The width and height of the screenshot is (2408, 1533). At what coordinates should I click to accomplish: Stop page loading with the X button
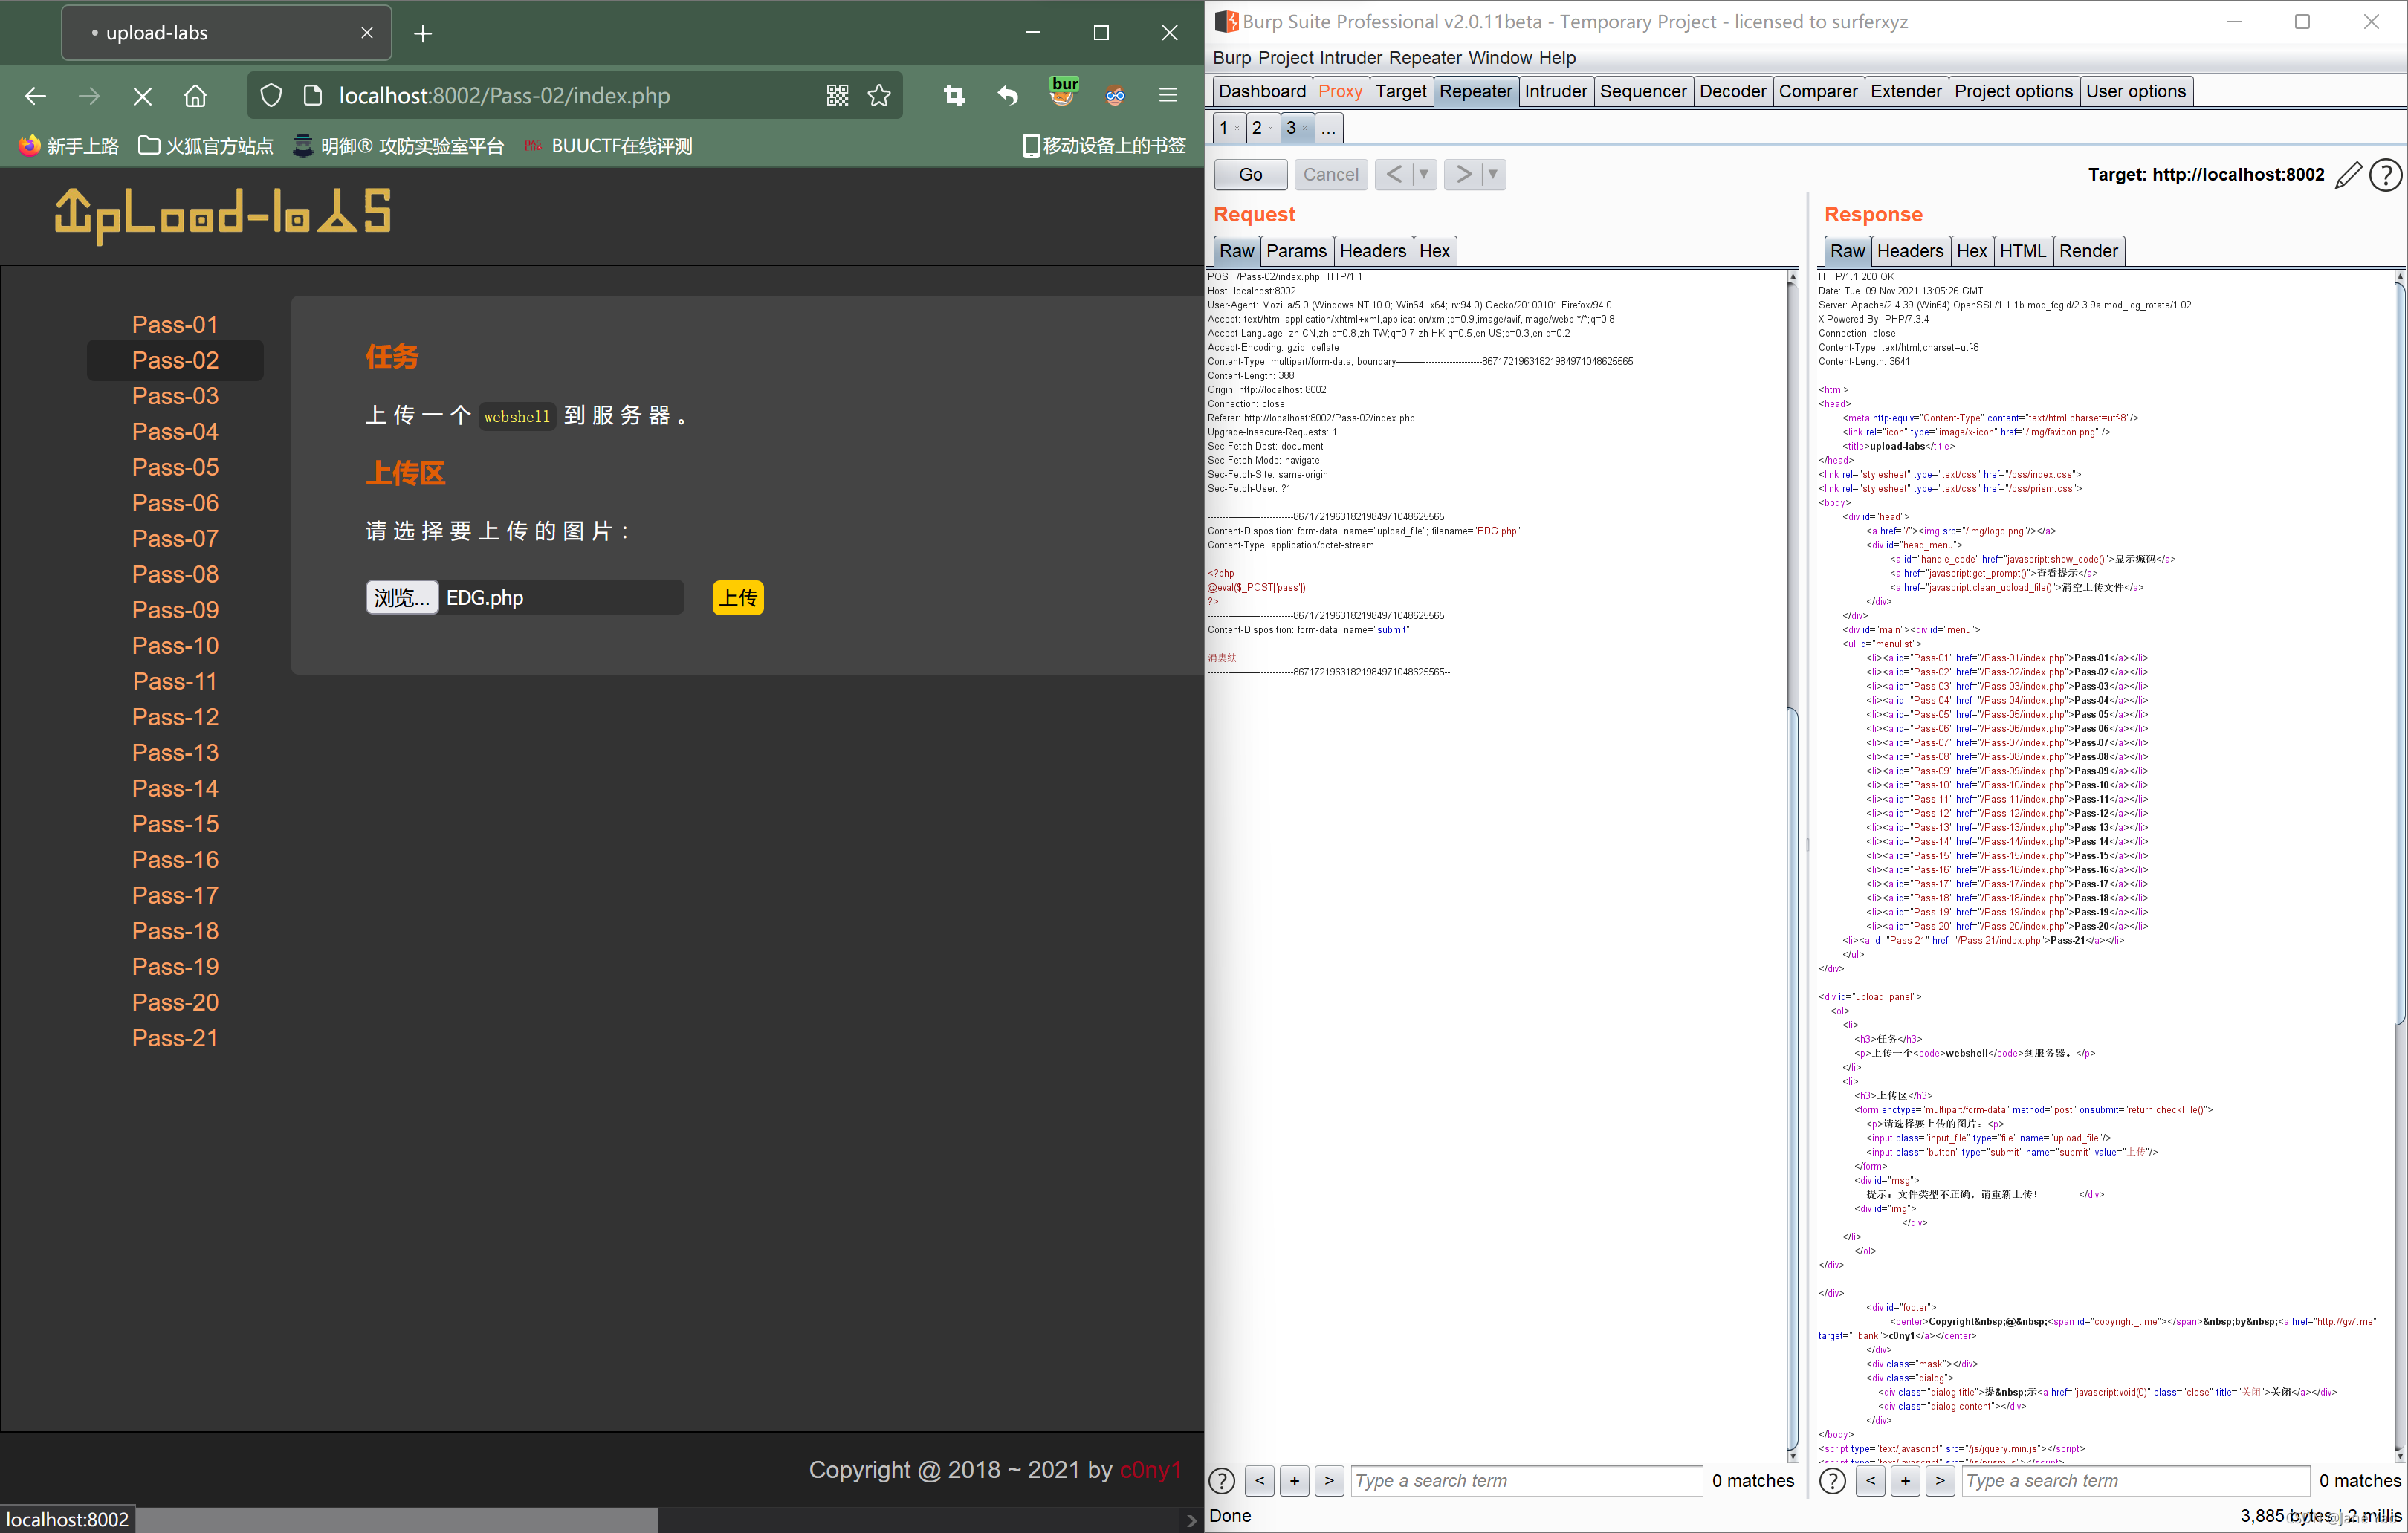pos(142,96)
